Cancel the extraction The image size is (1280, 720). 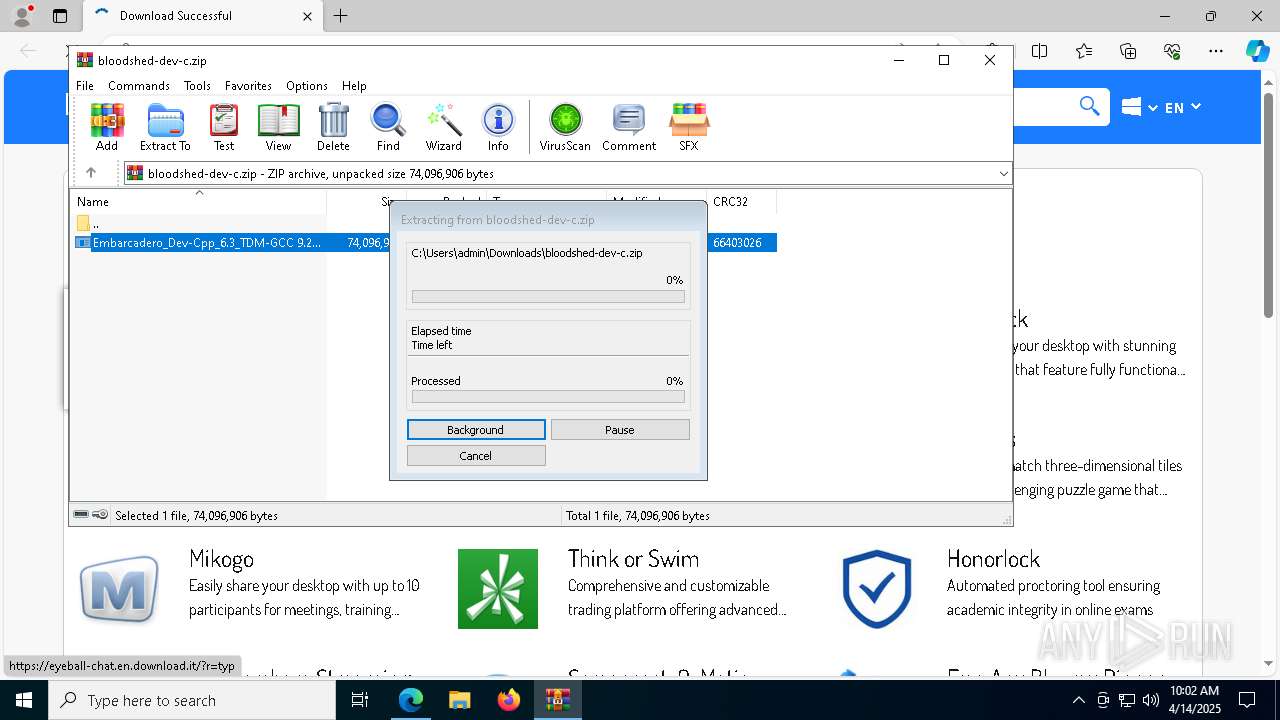click(476, 455)
